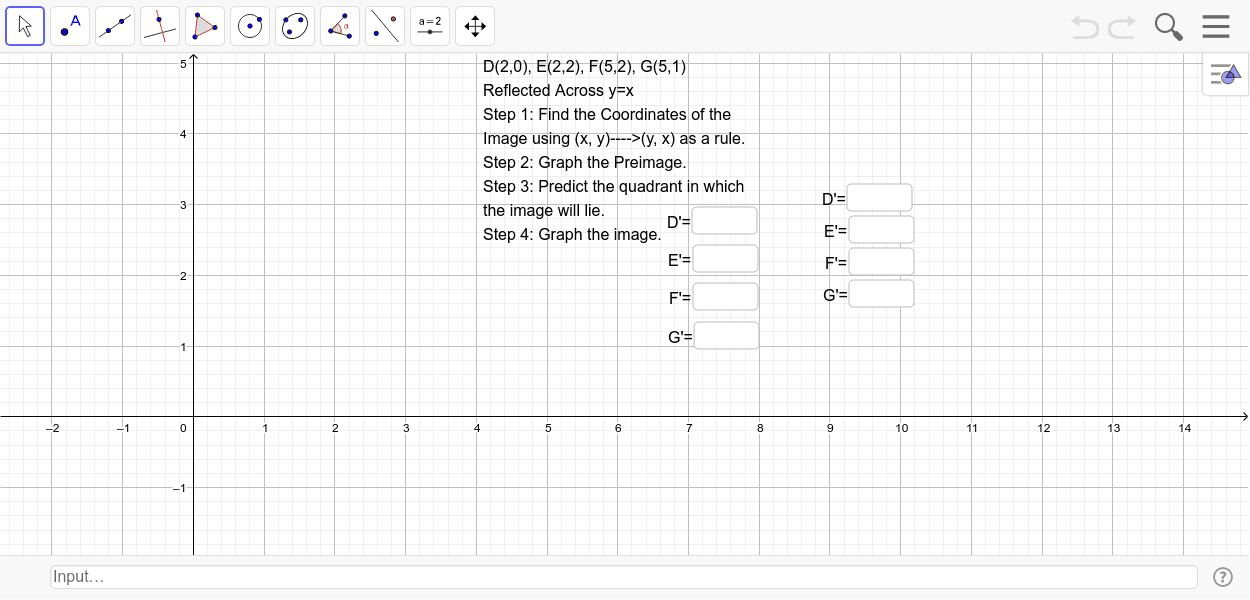Select the Ellipse tool
Image resolution: width=1250 pixels, height=600 pixels.
pos(295,26)
